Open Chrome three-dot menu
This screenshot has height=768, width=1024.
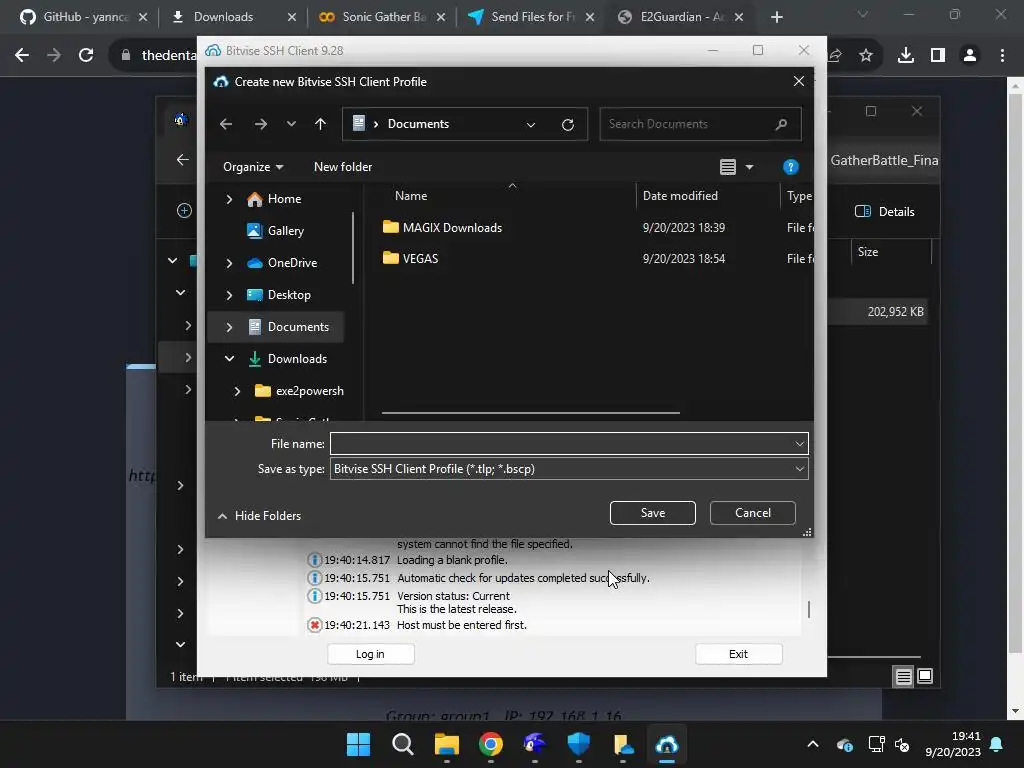tap(1002, 56)
